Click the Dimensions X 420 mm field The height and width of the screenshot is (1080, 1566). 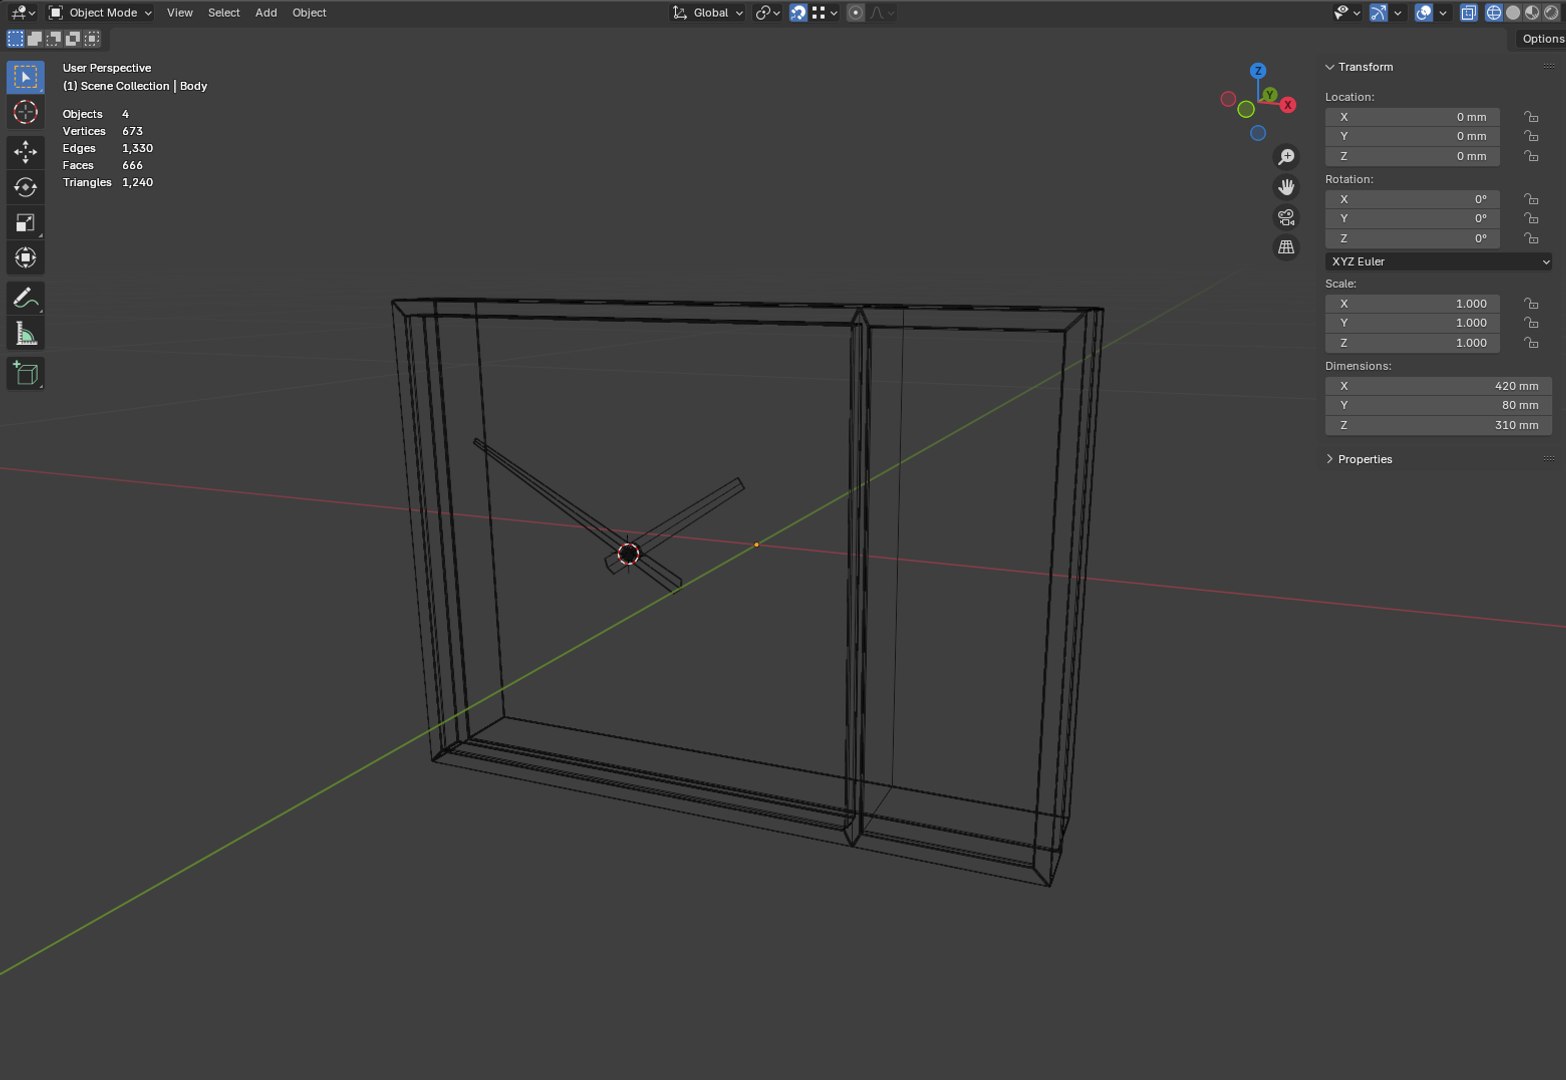(x=1438, y=386)
